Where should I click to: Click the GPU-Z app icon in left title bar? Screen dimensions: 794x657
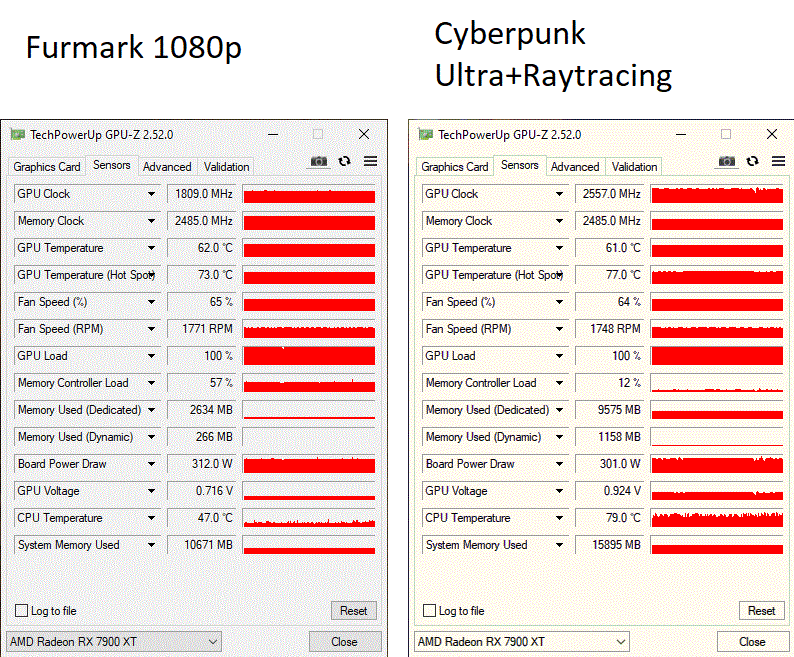tap(18, 135)
